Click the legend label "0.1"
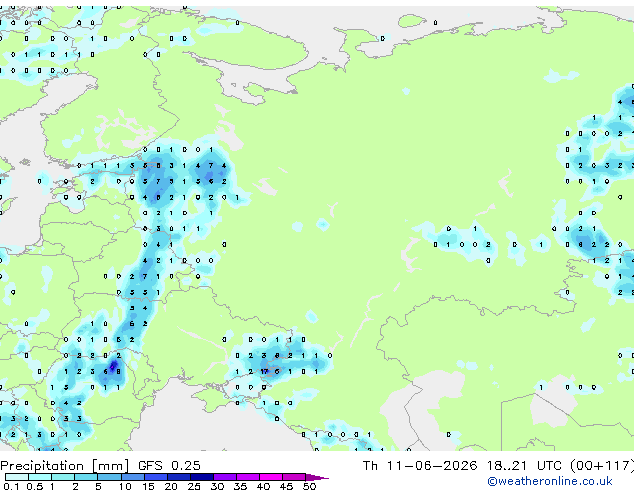The height and width of the screenshot is (490, 634). pyautogui.click(x=12, y=486)
